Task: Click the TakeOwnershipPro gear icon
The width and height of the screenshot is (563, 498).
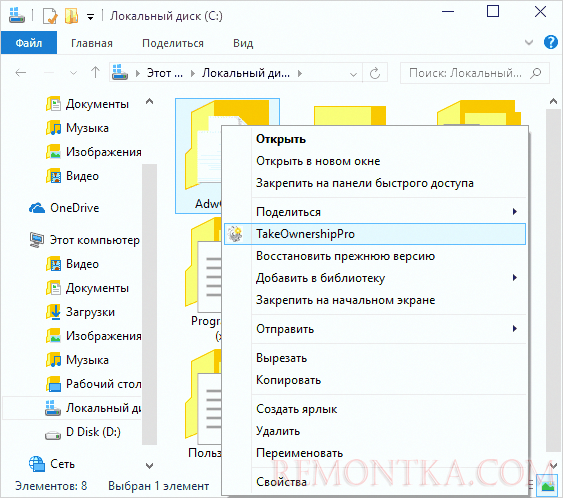Action: pyautogui.click(x=236, y=234)
